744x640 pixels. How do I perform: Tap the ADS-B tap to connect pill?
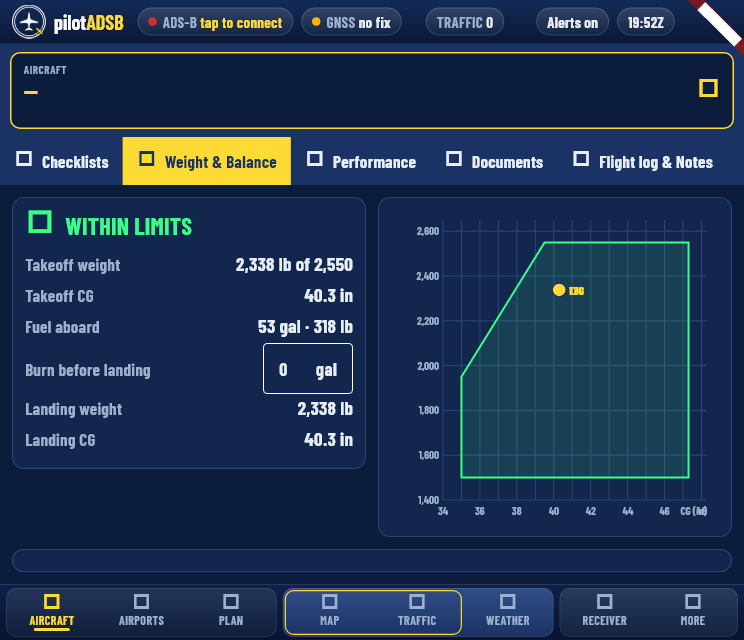215,22
